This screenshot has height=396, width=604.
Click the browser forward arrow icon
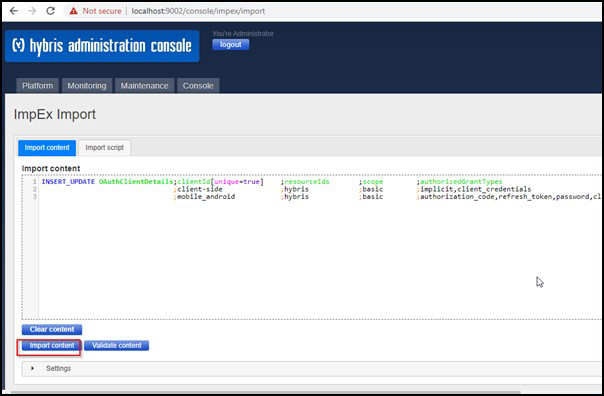(x=32, y=11)
